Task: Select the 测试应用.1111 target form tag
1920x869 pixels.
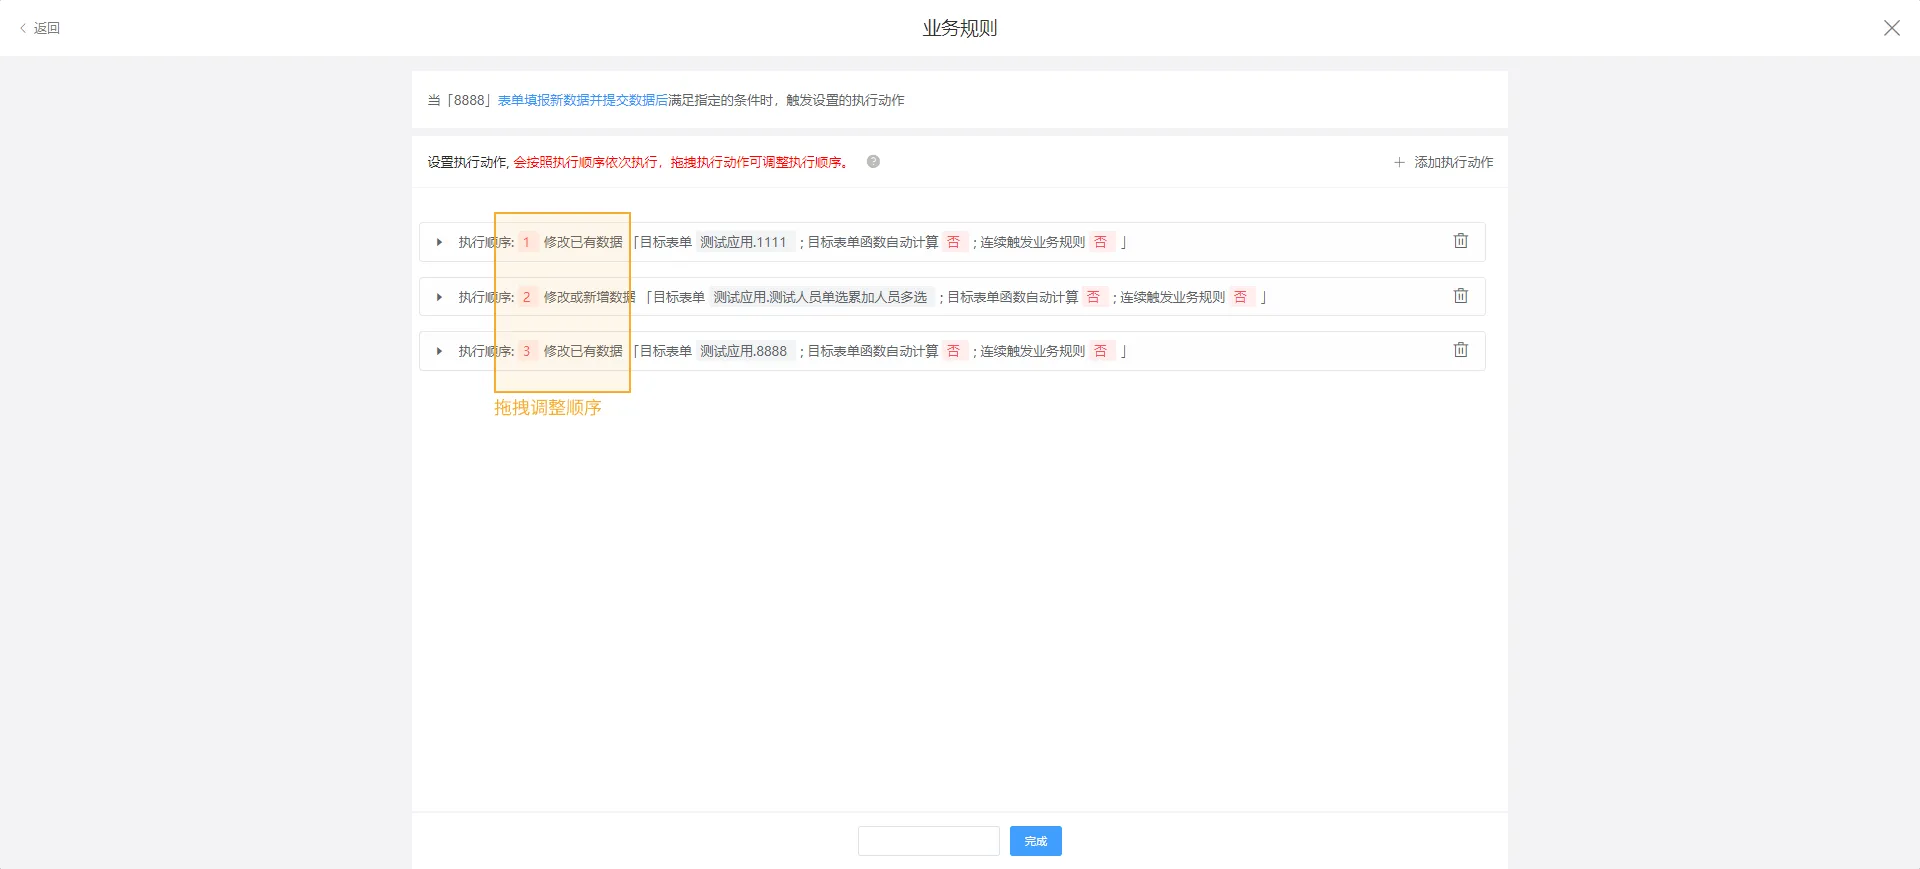Action: tap(743, 242)
